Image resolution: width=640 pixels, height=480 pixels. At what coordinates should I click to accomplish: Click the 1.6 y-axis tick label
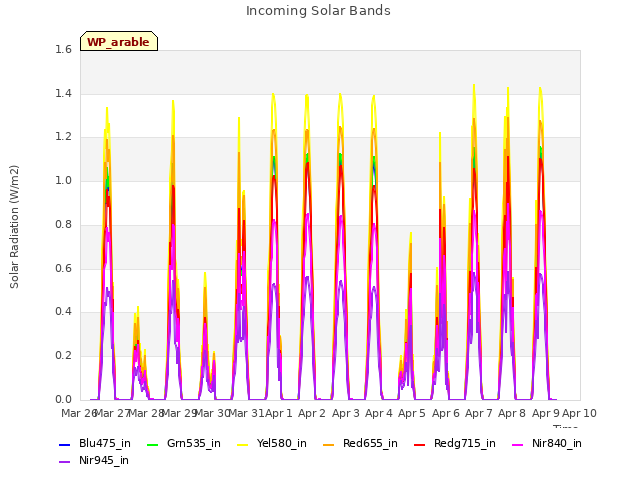click(x=63, y=49)
